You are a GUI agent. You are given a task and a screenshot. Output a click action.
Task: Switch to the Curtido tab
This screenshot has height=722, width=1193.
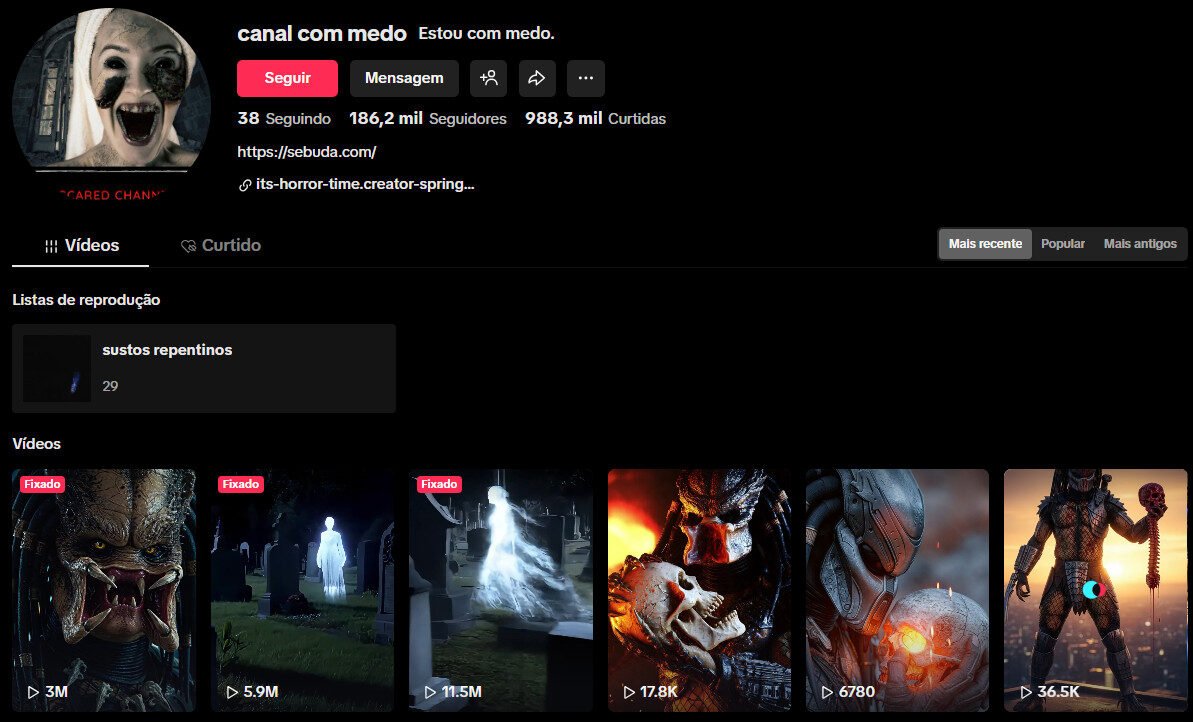pyautogui.click(x=221, y=244)
